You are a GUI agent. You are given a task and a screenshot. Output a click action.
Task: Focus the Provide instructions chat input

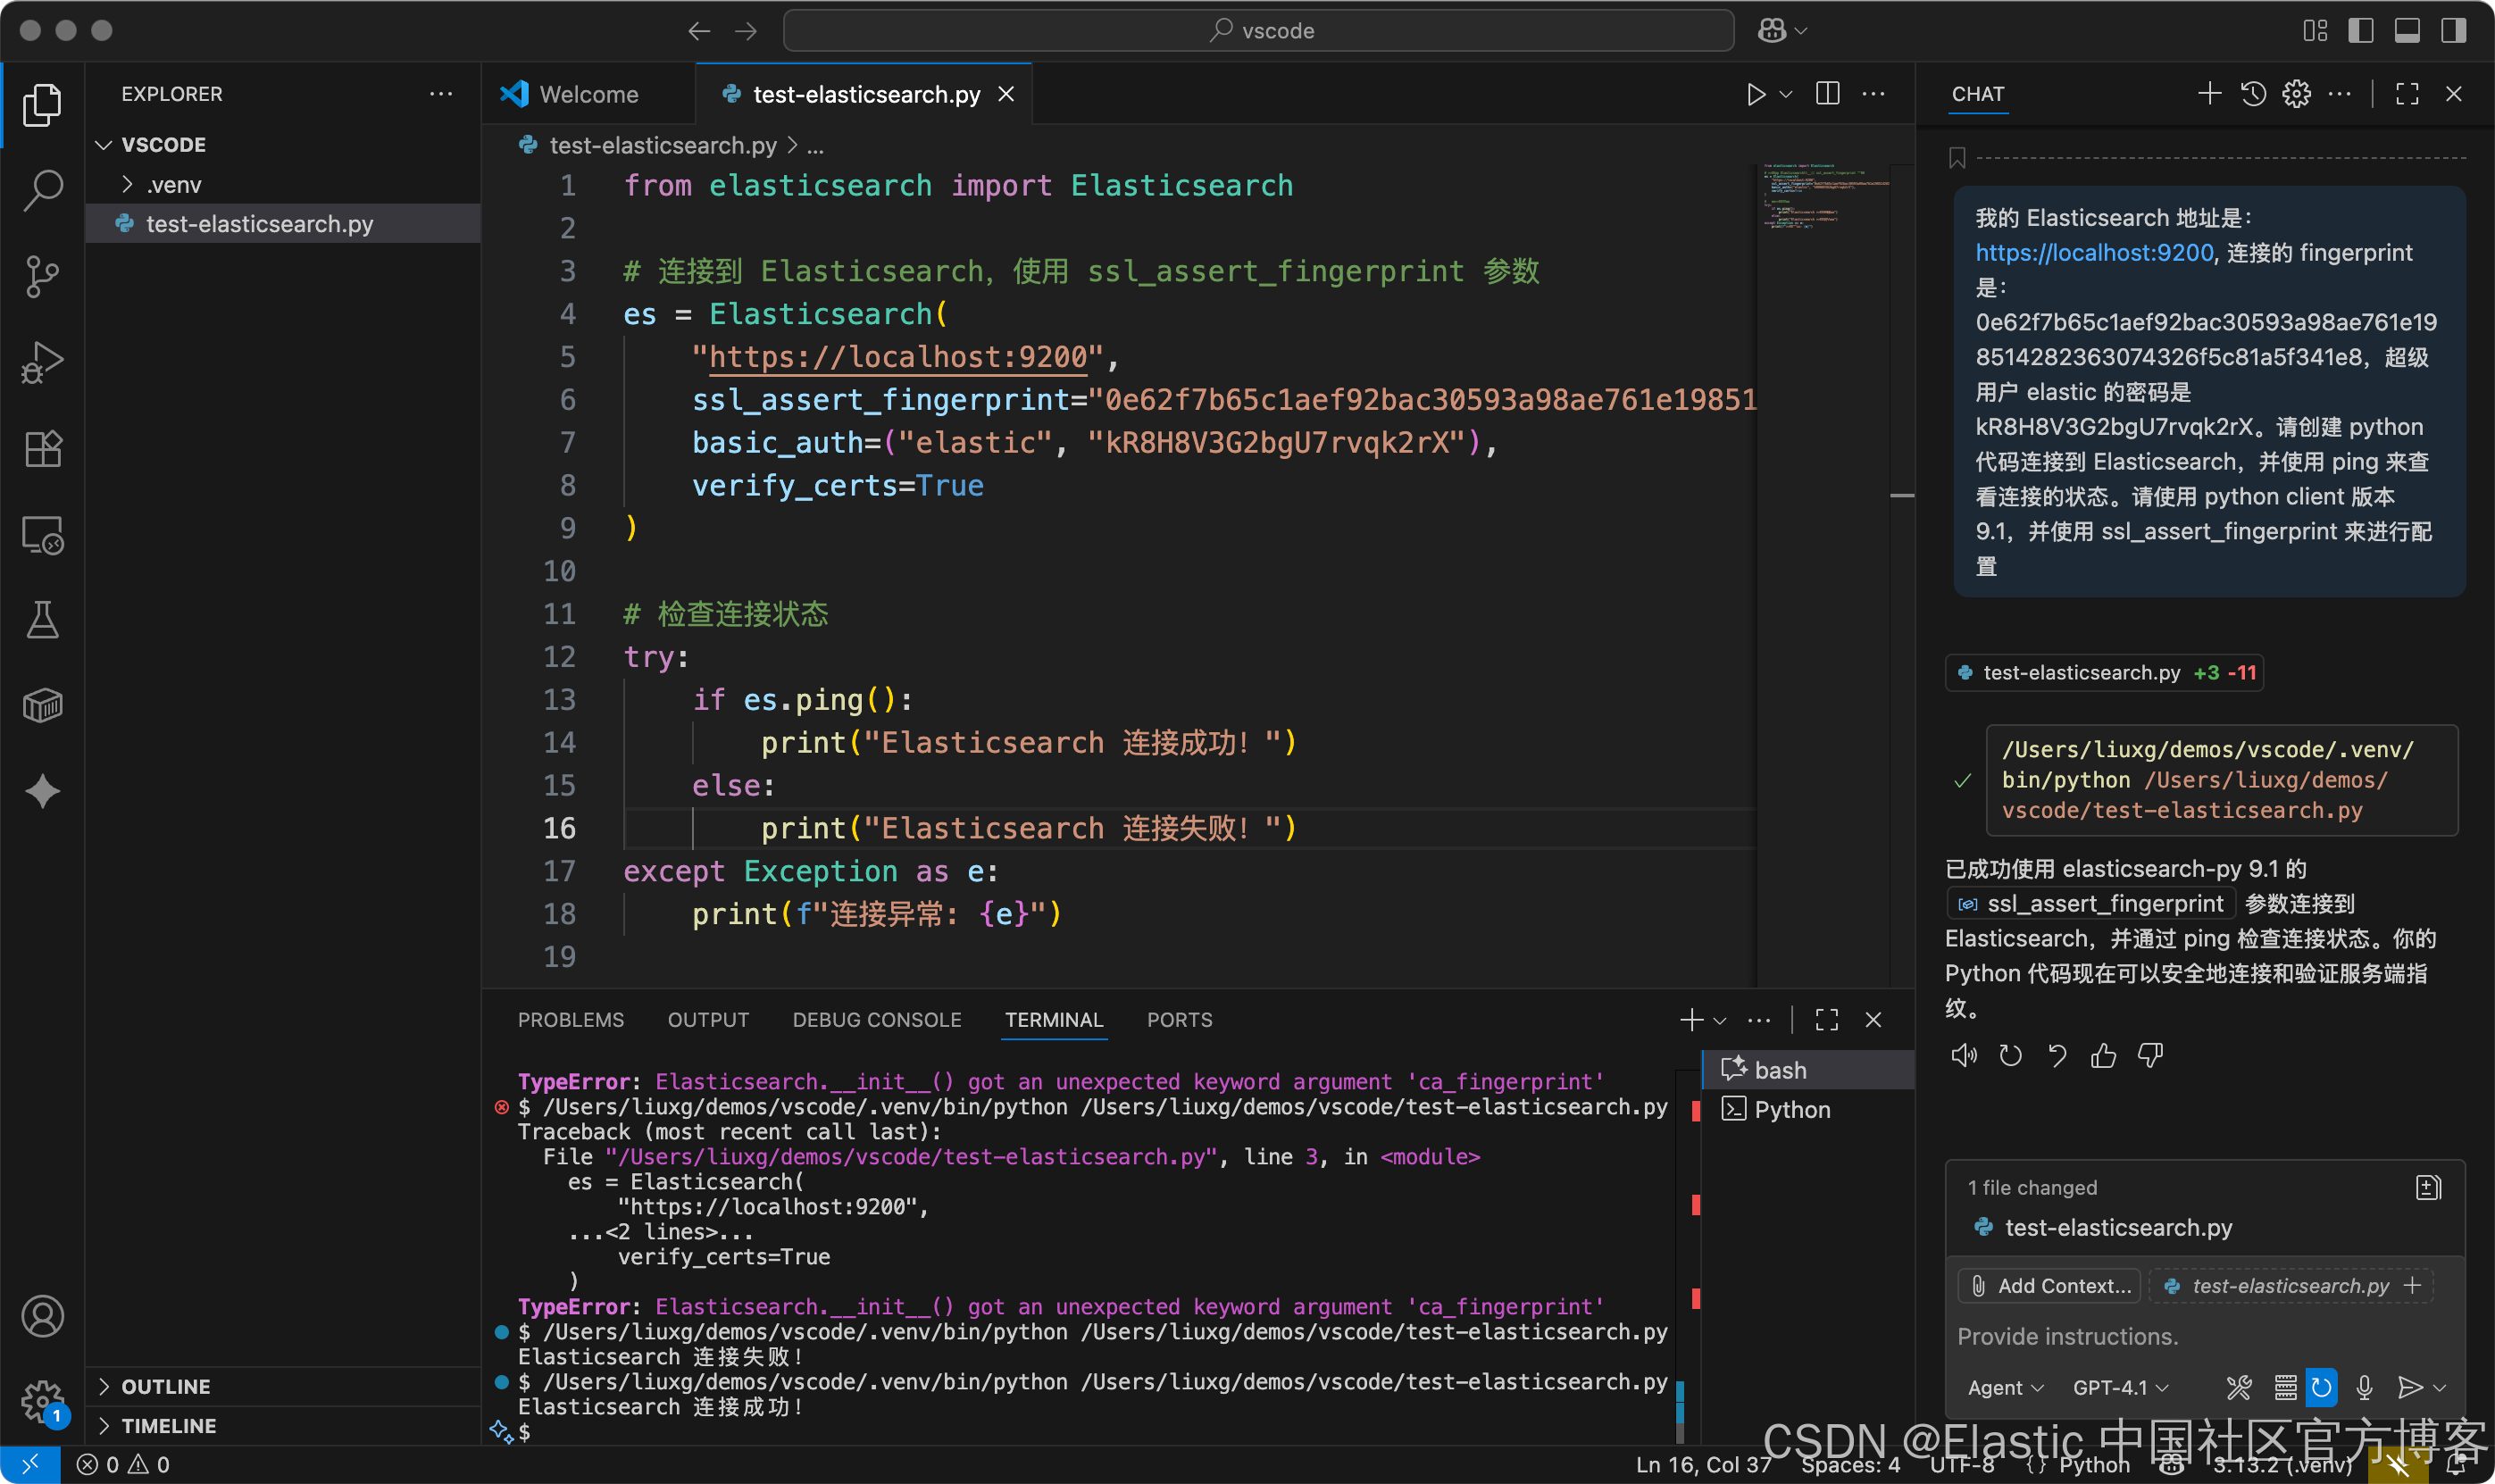tap(2205, 1337)
